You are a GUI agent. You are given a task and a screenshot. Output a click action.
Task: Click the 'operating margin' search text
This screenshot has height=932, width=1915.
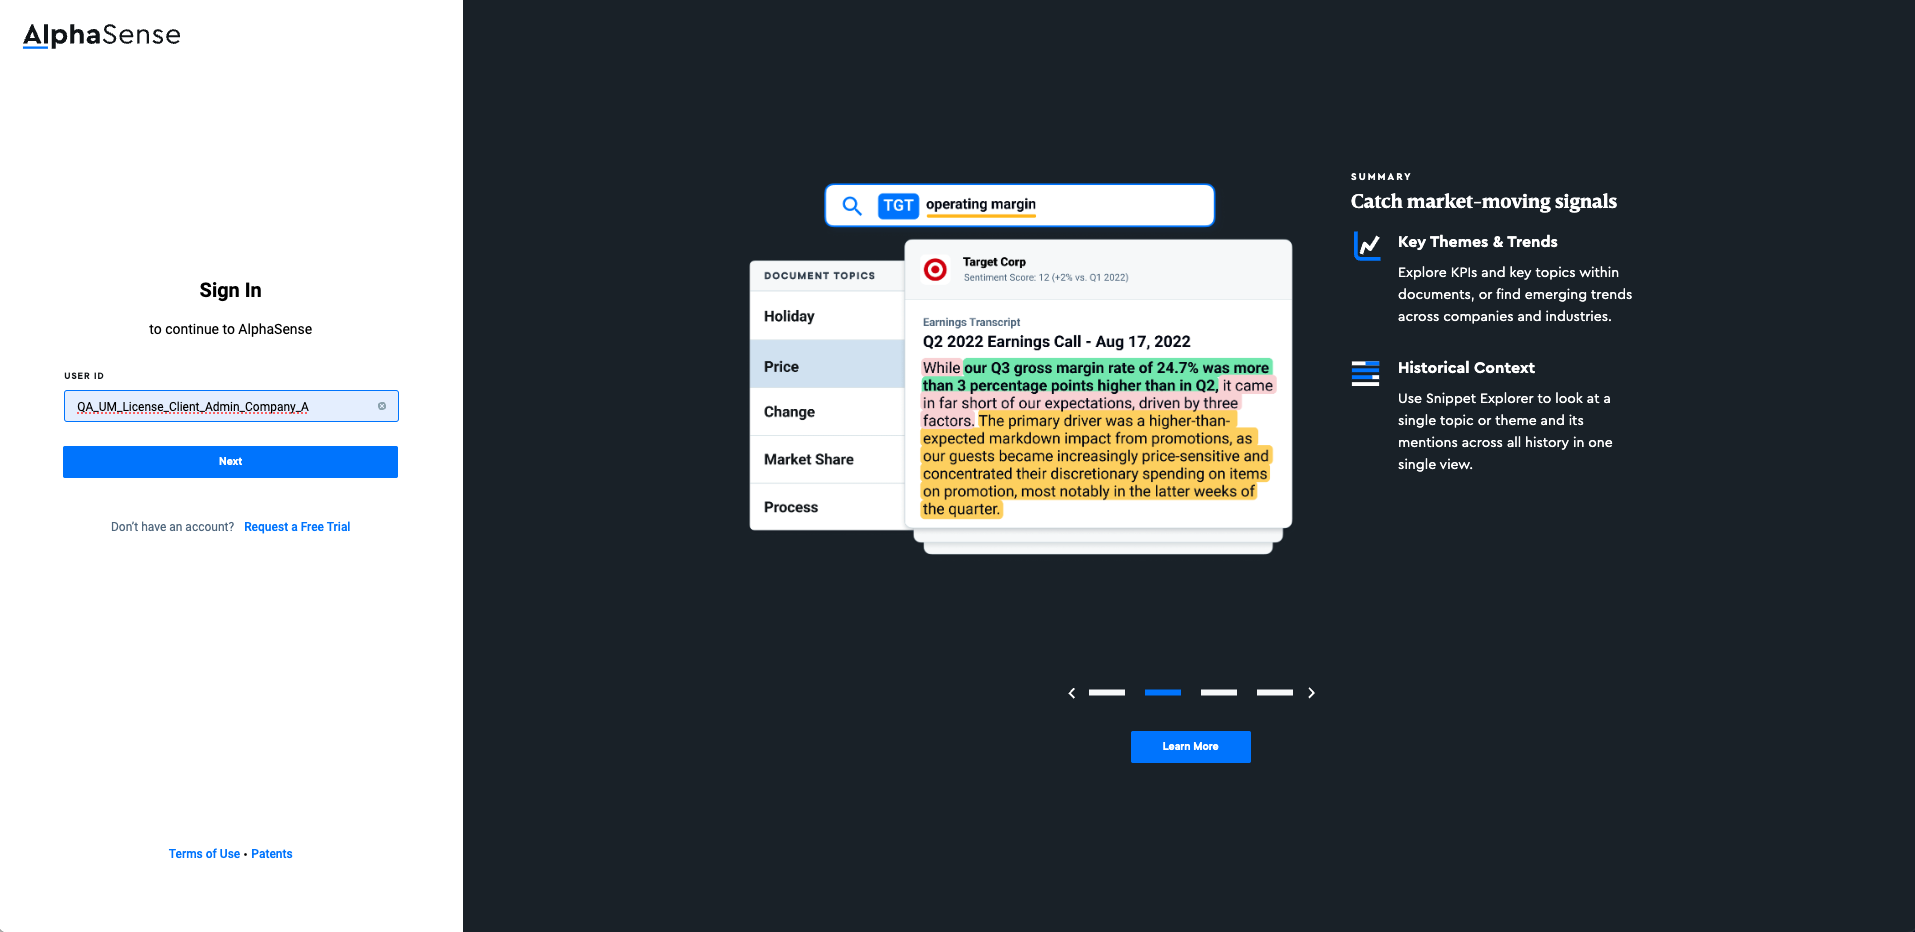pyautogui.click(x=981, y=204)
